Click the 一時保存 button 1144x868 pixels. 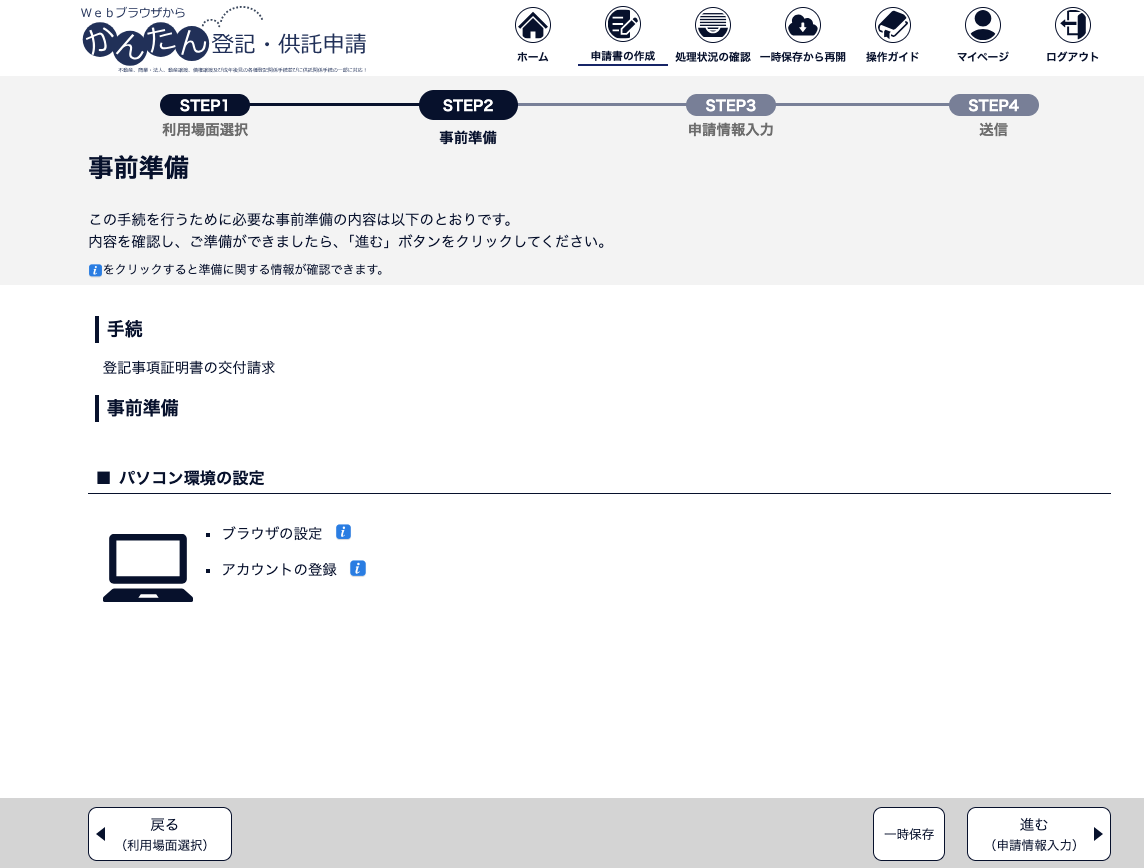pyautogui.click(x=908, y=834)
